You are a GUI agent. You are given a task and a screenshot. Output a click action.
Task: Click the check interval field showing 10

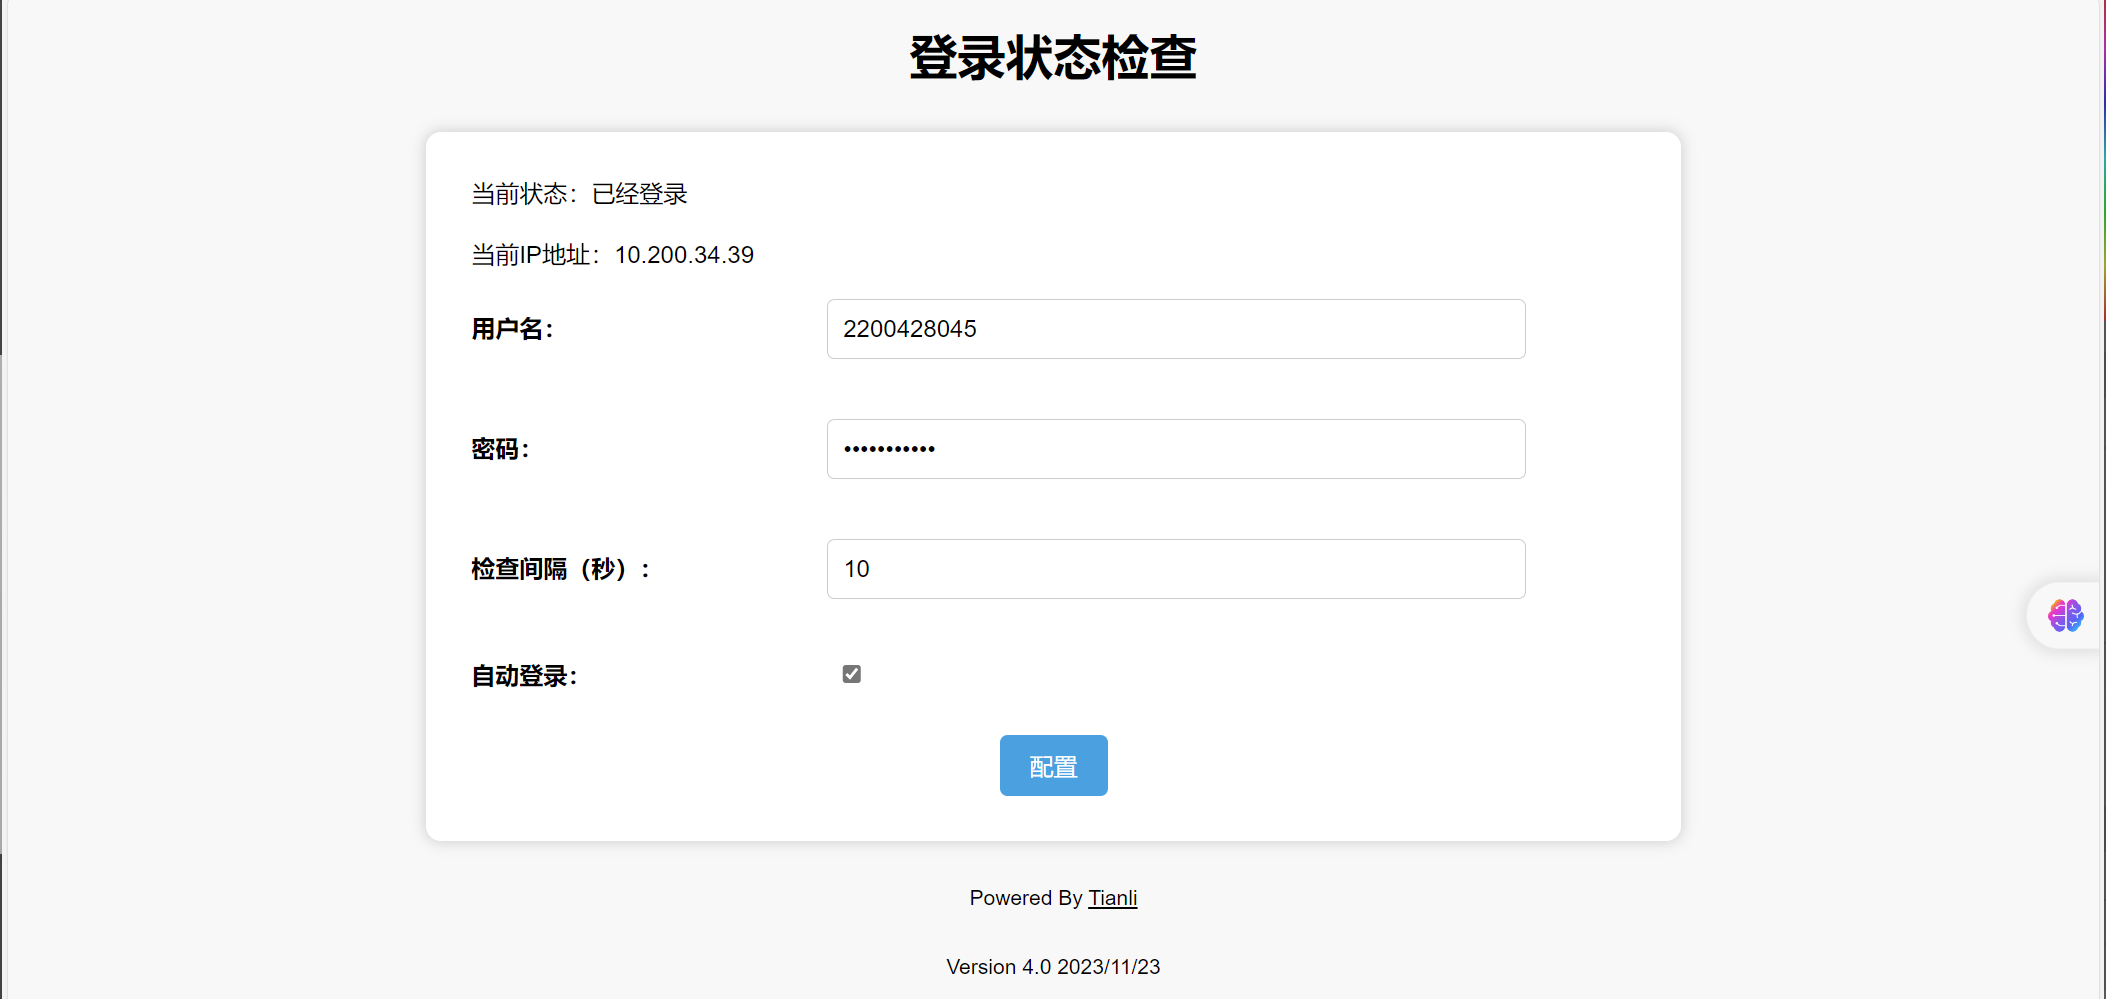pos(1175,568)
